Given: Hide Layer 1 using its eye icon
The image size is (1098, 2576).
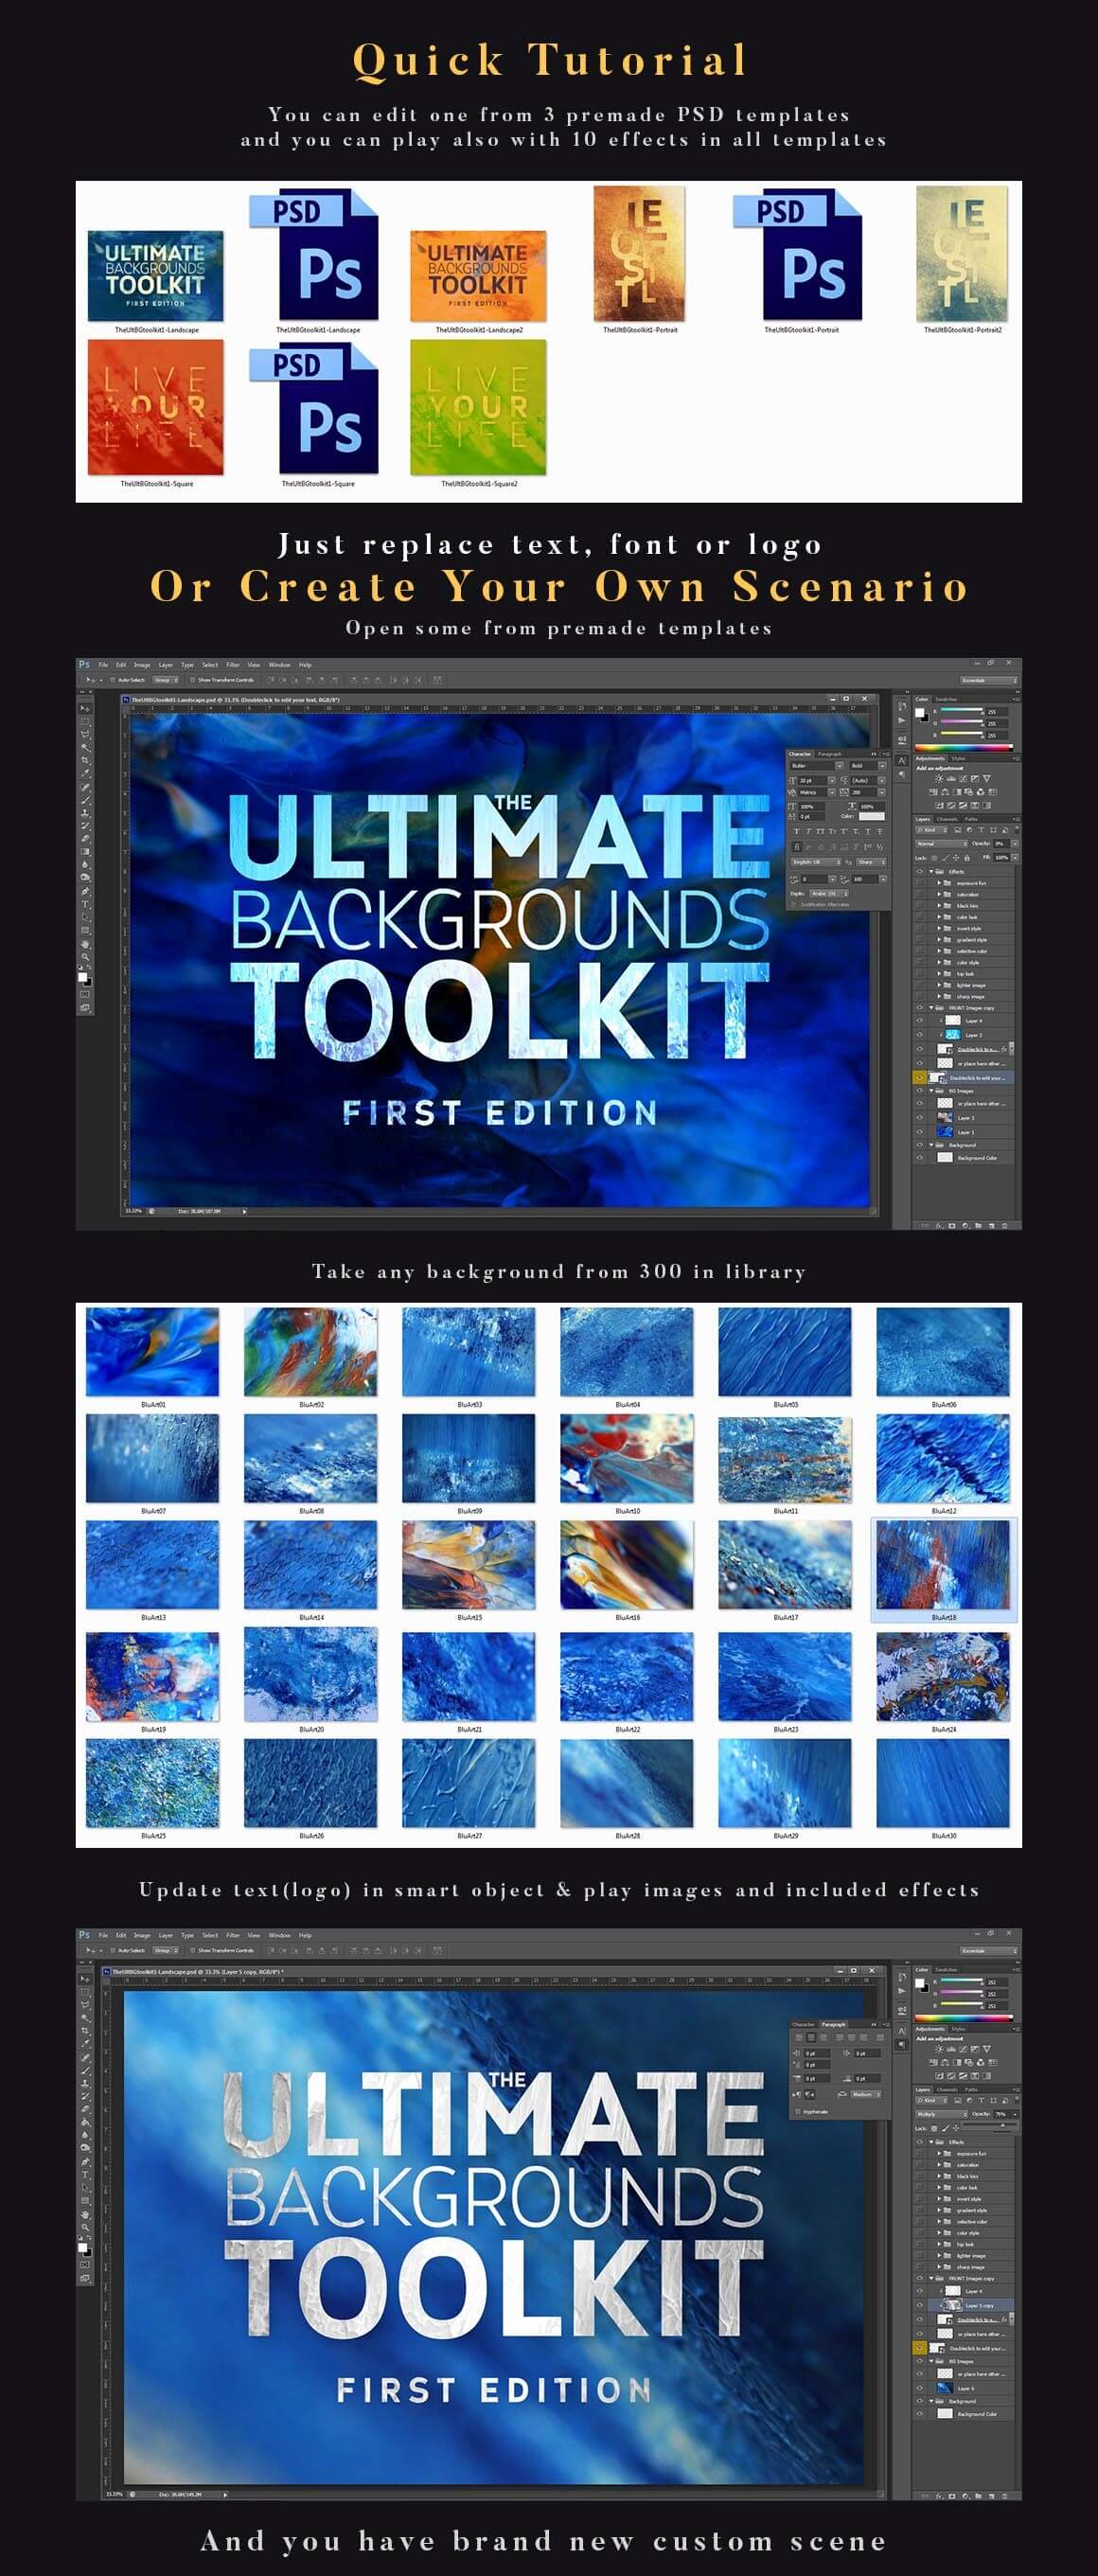Looking at the screenshot, I should tap(920, 1131).
